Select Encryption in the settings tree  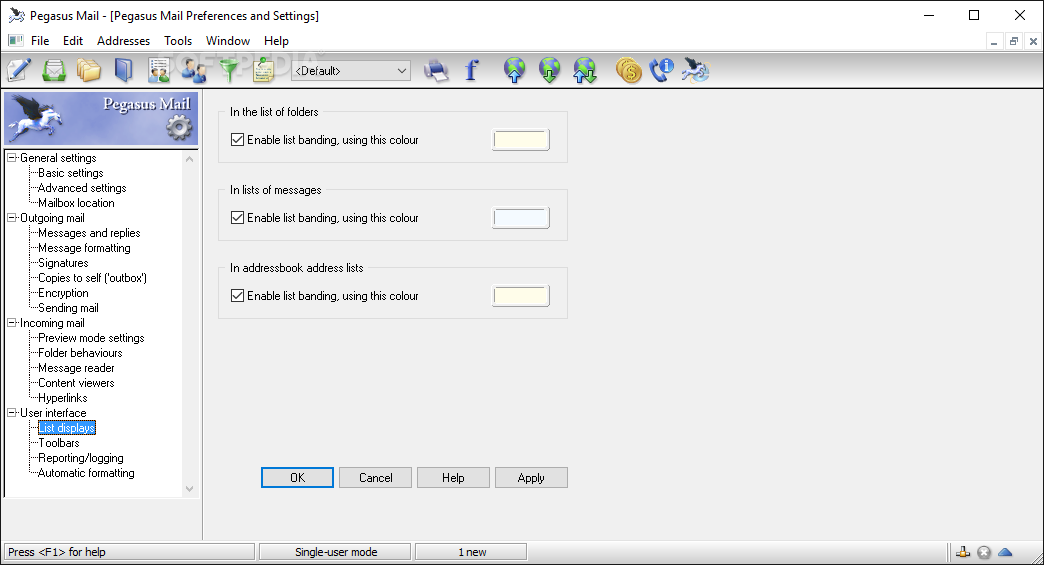(x=63, y=293)
